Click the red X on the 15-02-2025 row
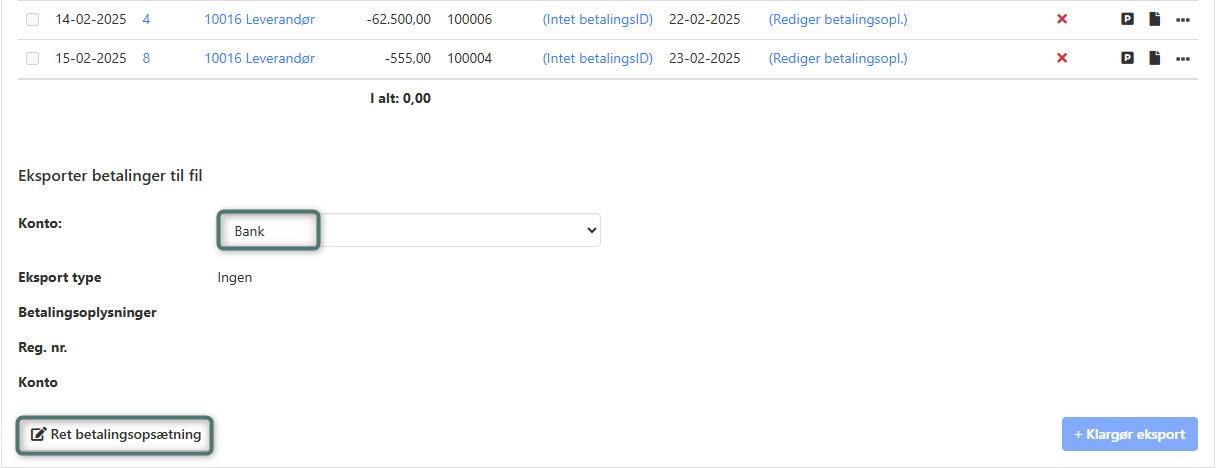Viewport: 1219px width, 468px height. (1062, 58)
